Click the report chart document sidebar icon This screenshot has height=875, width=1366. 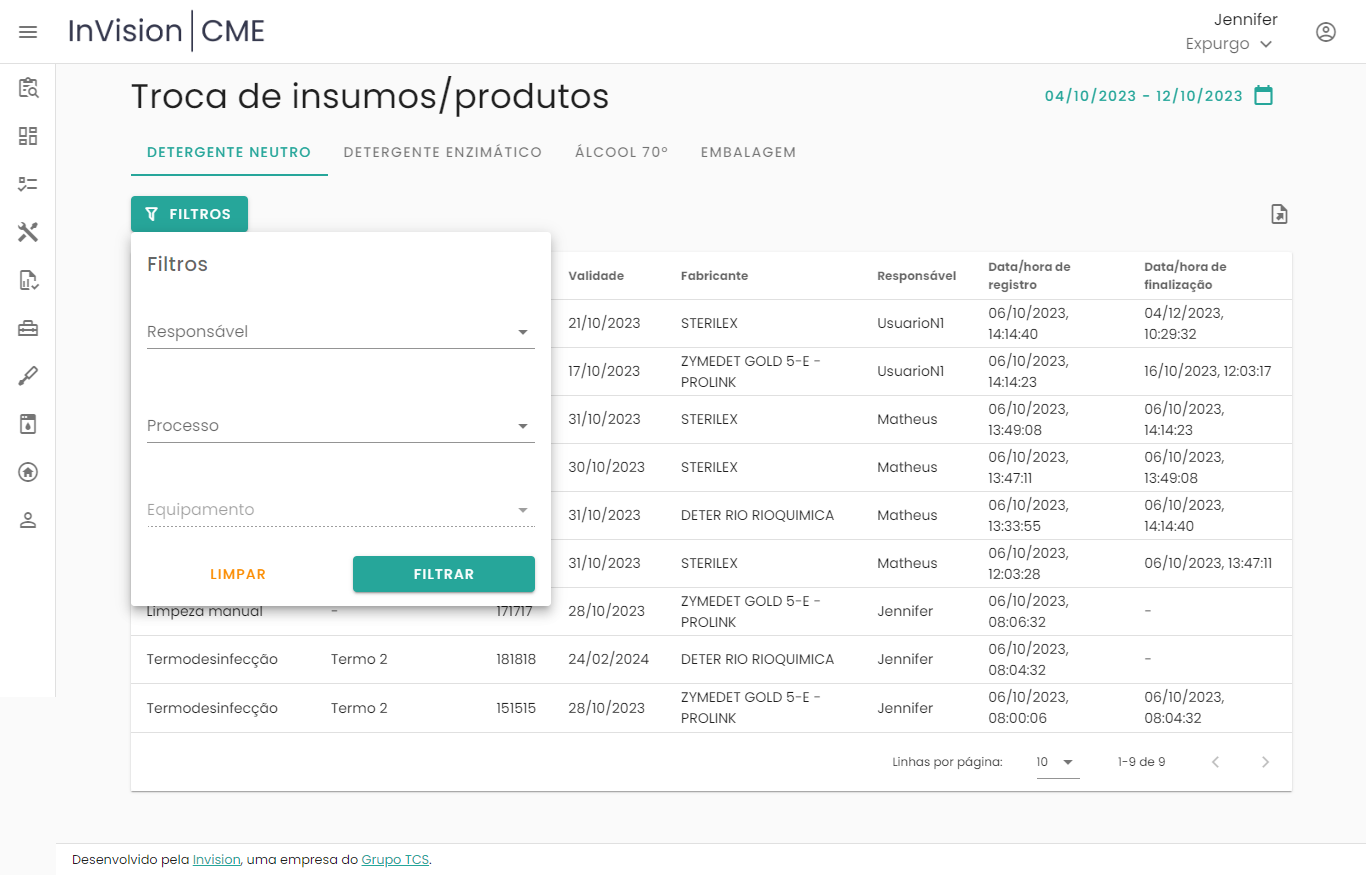(x=28, y=280)
